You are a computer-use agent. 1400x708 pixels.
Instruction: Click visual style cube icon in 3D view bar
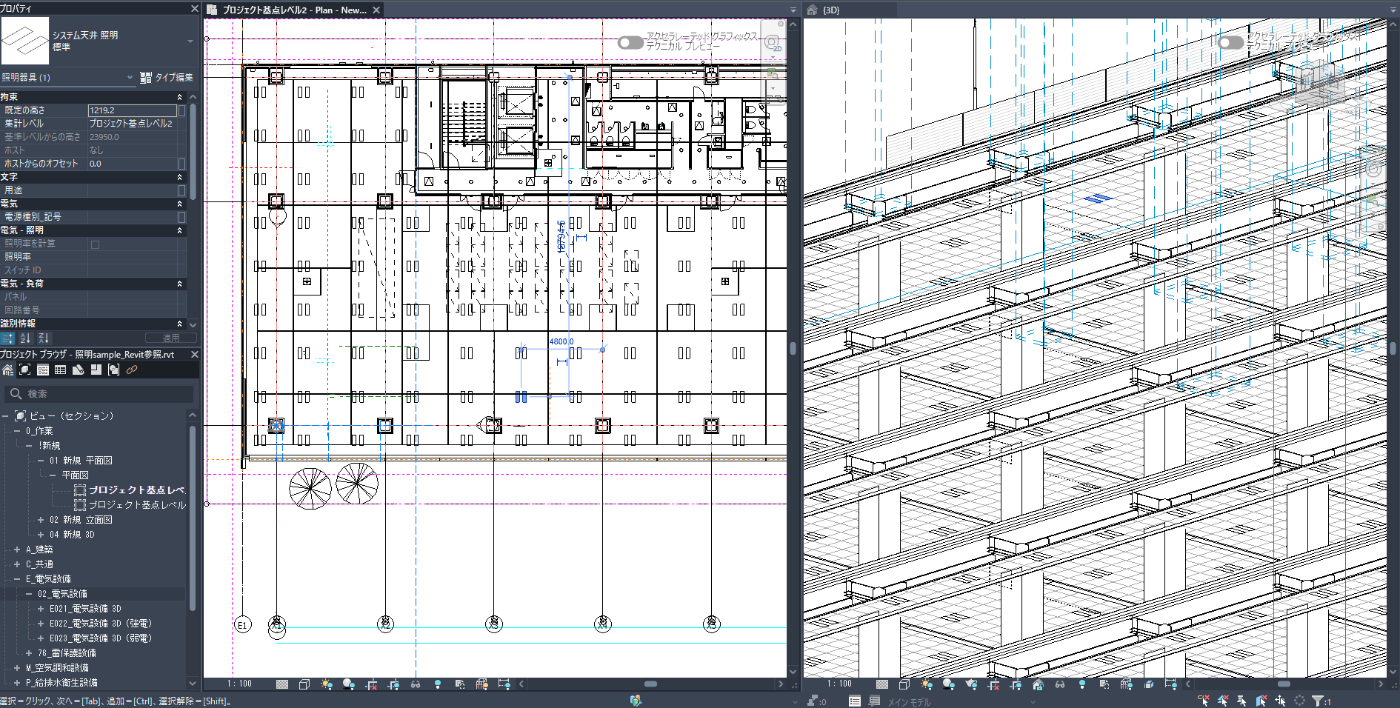pyautogui.click(x=905, y=685)
